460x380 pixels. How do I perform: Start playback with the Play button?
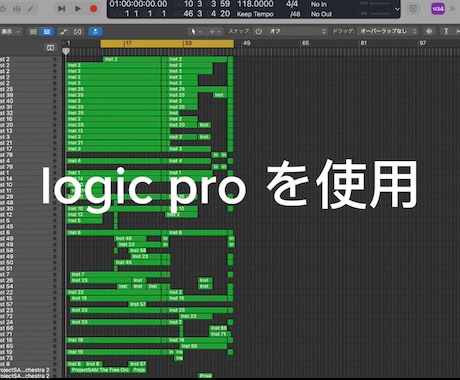78,9
